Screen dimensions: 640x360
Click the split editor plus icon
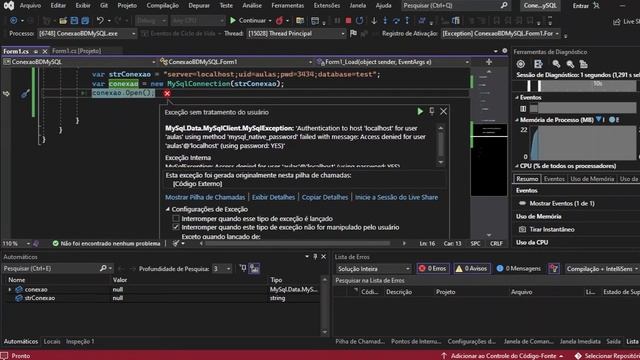[x=489, y=62]
